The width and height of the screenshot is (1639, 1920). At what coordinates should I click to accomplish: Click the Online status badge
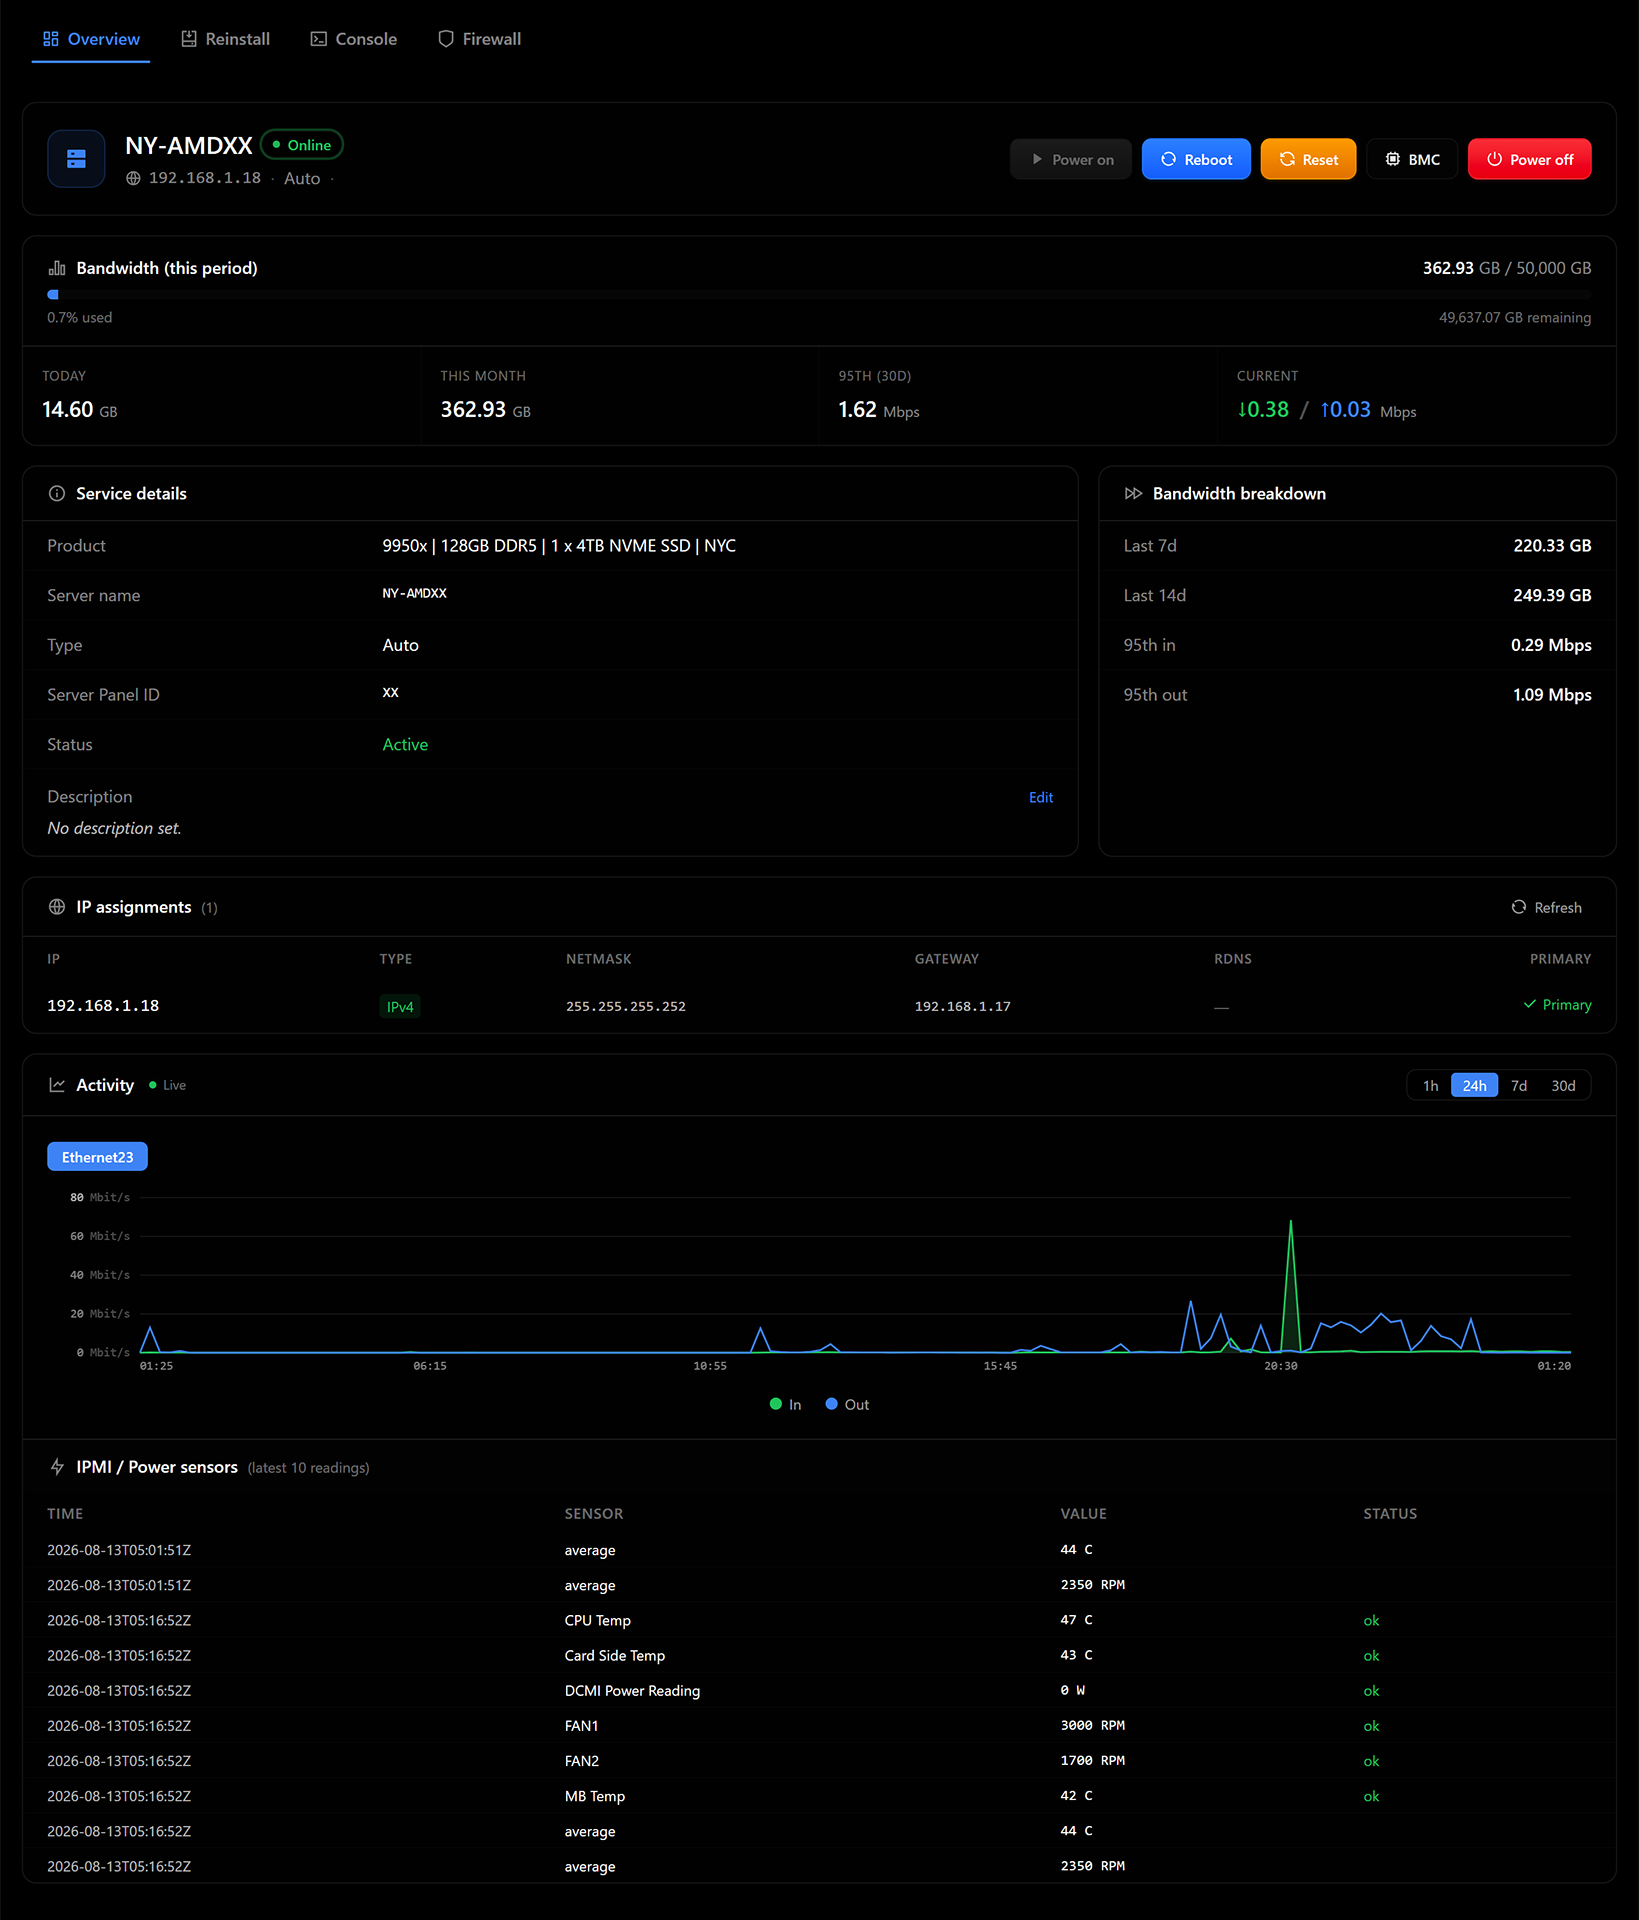[302, 145]
